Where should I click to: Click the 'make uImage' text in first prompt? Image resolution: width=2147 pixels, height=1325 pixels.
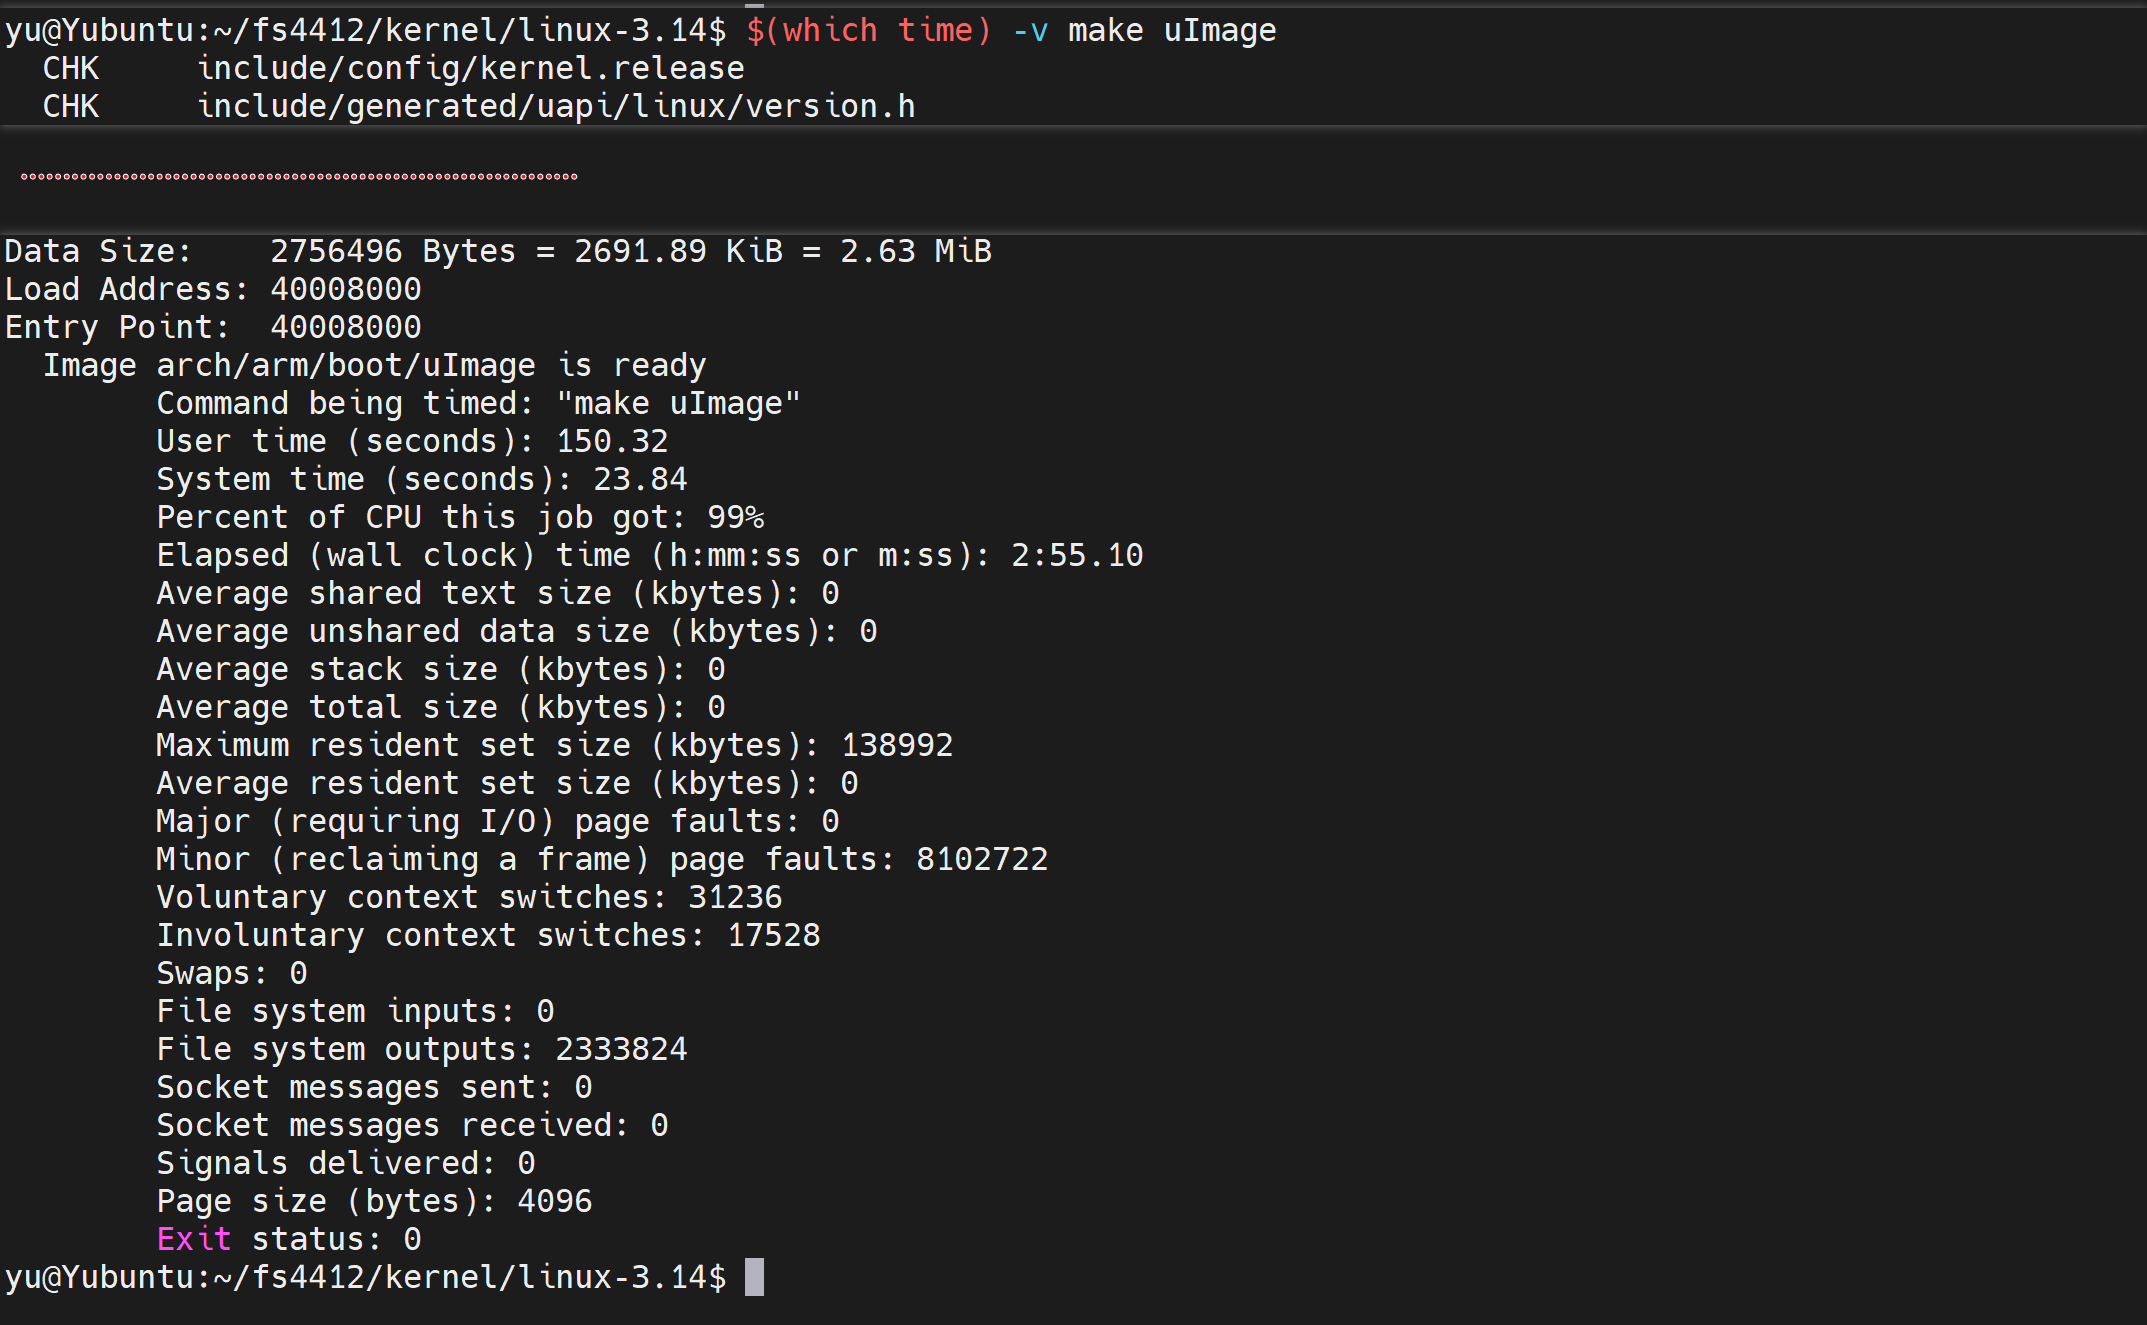click(1171, 30)
